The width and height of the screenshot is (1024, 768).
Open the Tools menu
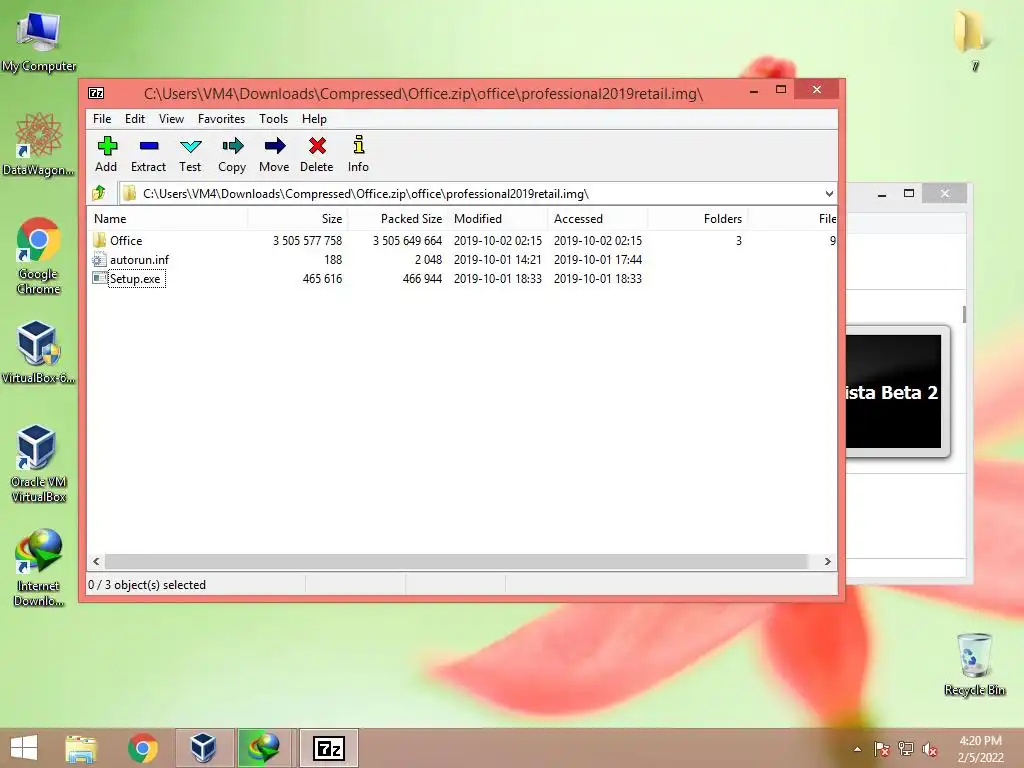click(273, 119)
